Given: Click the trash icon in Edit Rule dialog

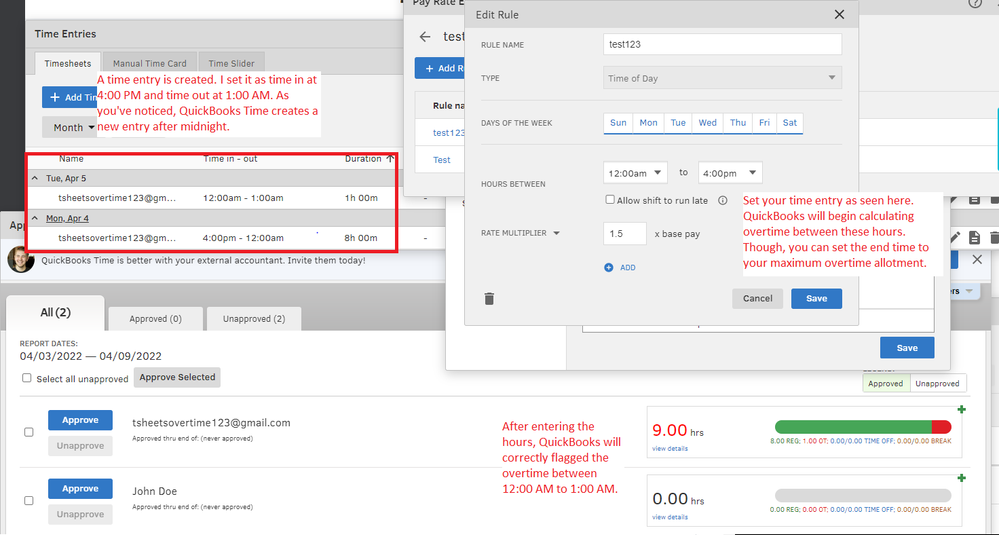Looking at the screenshot, I should click(489, 299).
